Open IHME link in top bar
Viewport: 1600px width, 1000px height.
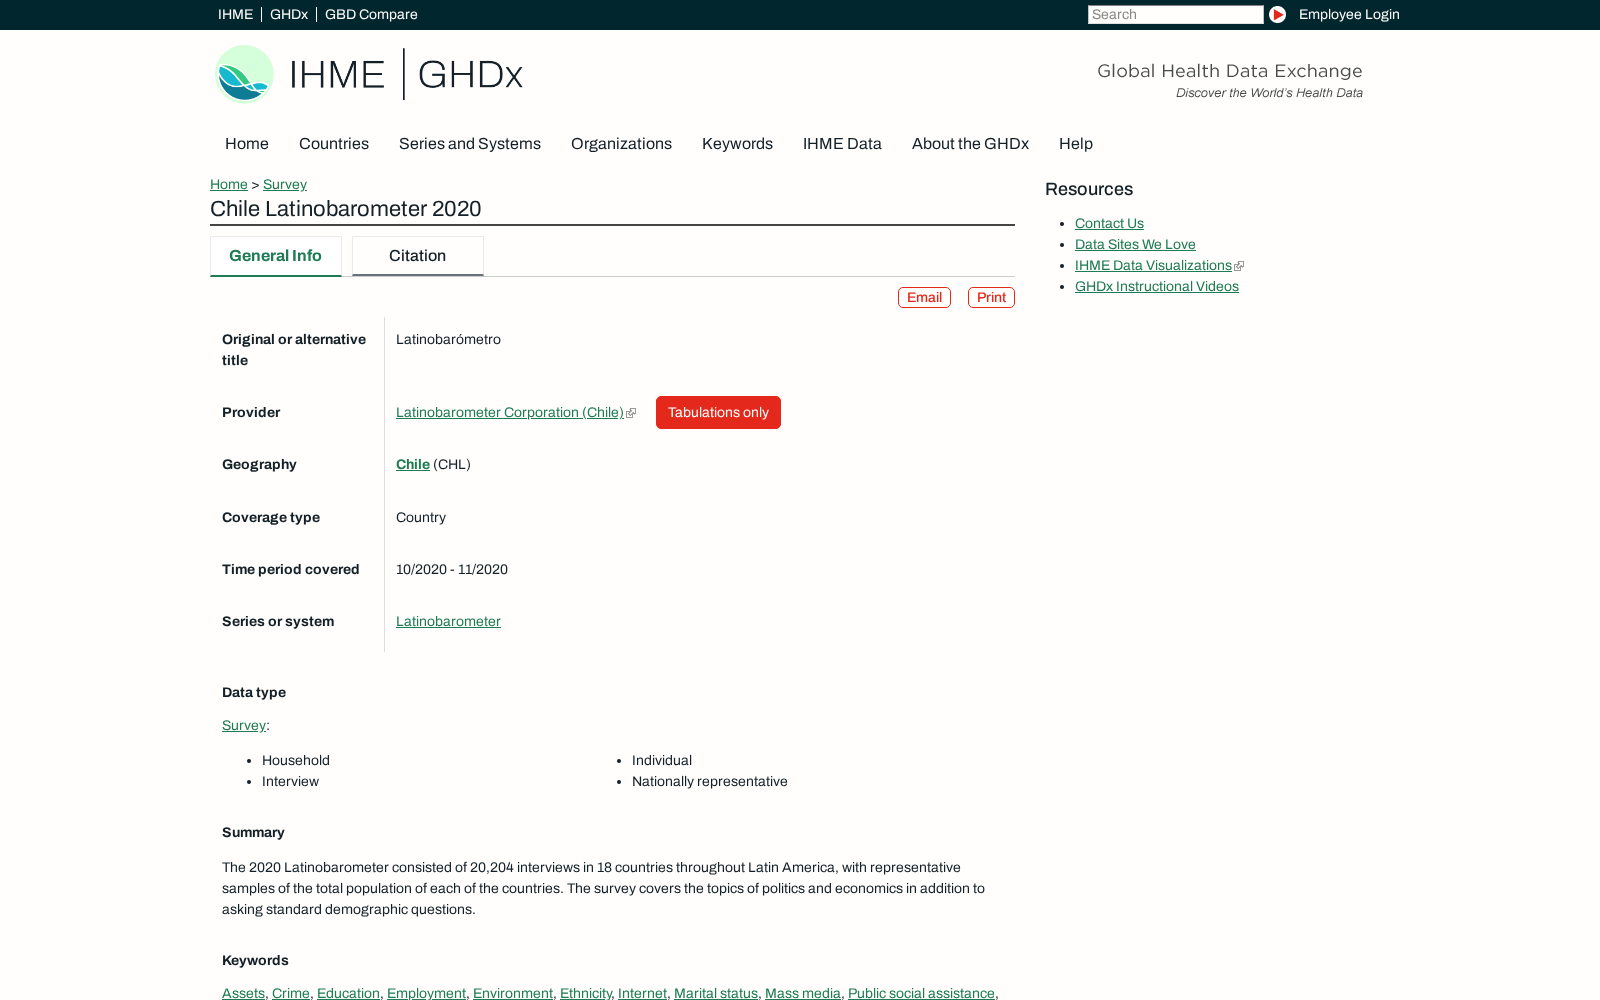235,14
